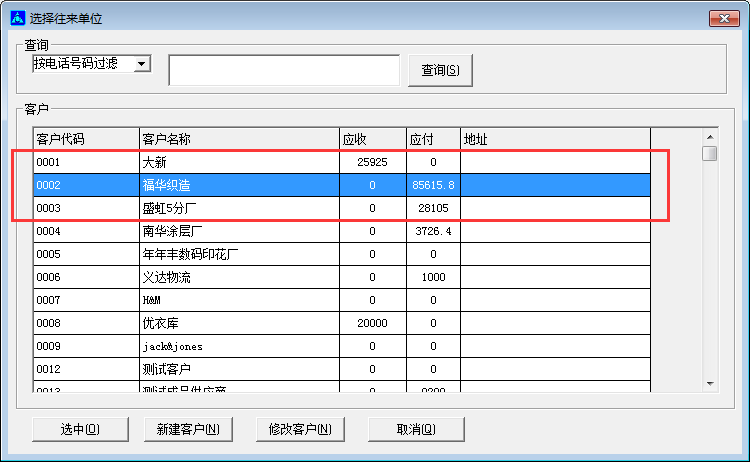The height and width of the screenshot is (462, 750).
Task: Click receivable value 25925
Action: tap(372, 162)
